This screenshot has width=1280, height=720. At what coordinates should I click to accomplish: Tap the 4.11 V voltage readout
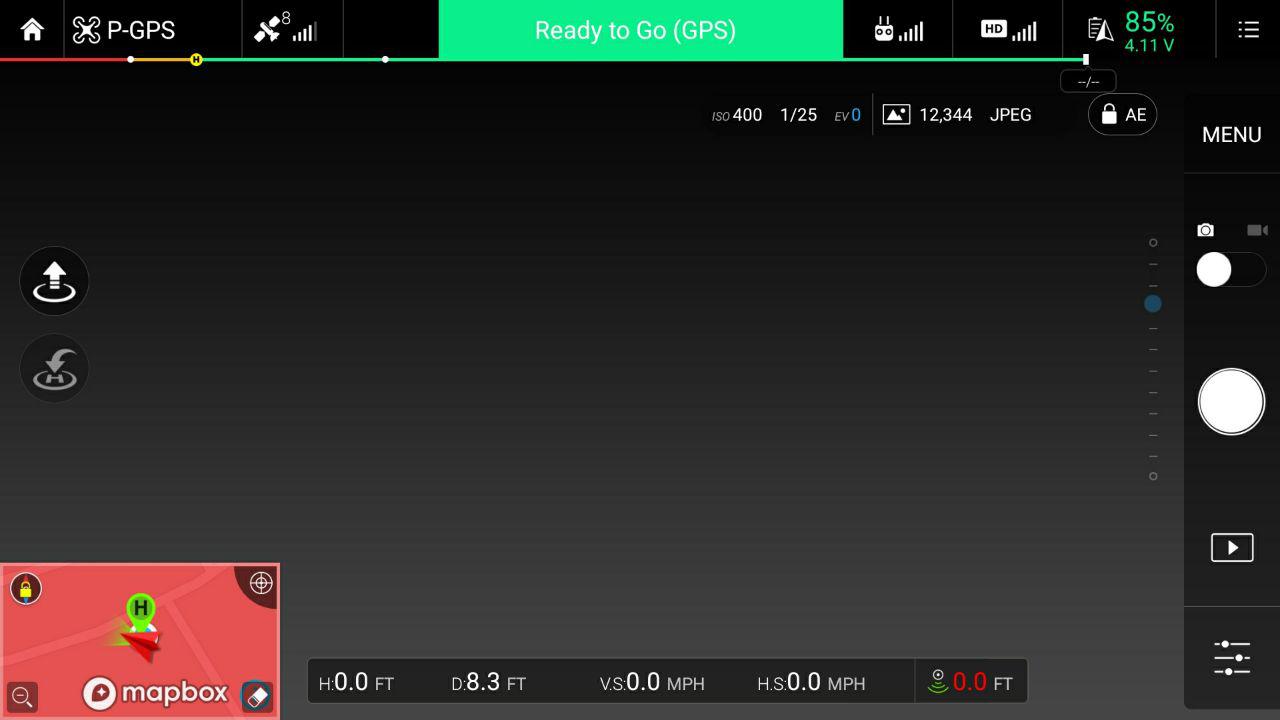tap(1149, 46)
